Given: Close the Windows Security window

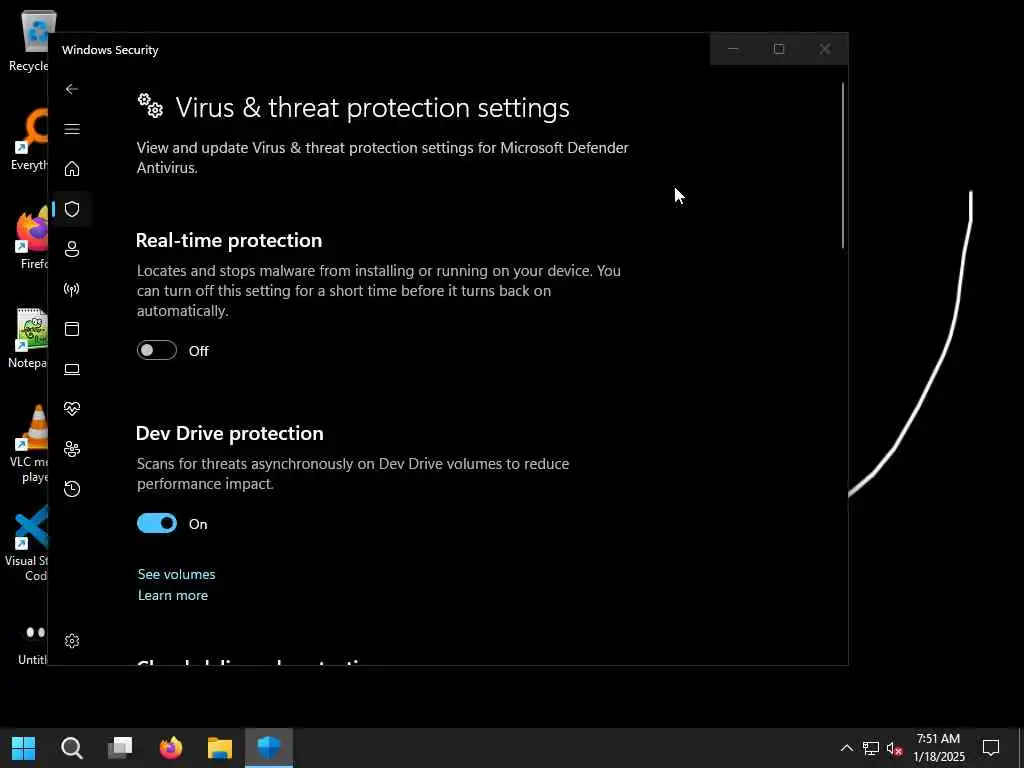Looking at the screenshot, I should coord(825,49).
